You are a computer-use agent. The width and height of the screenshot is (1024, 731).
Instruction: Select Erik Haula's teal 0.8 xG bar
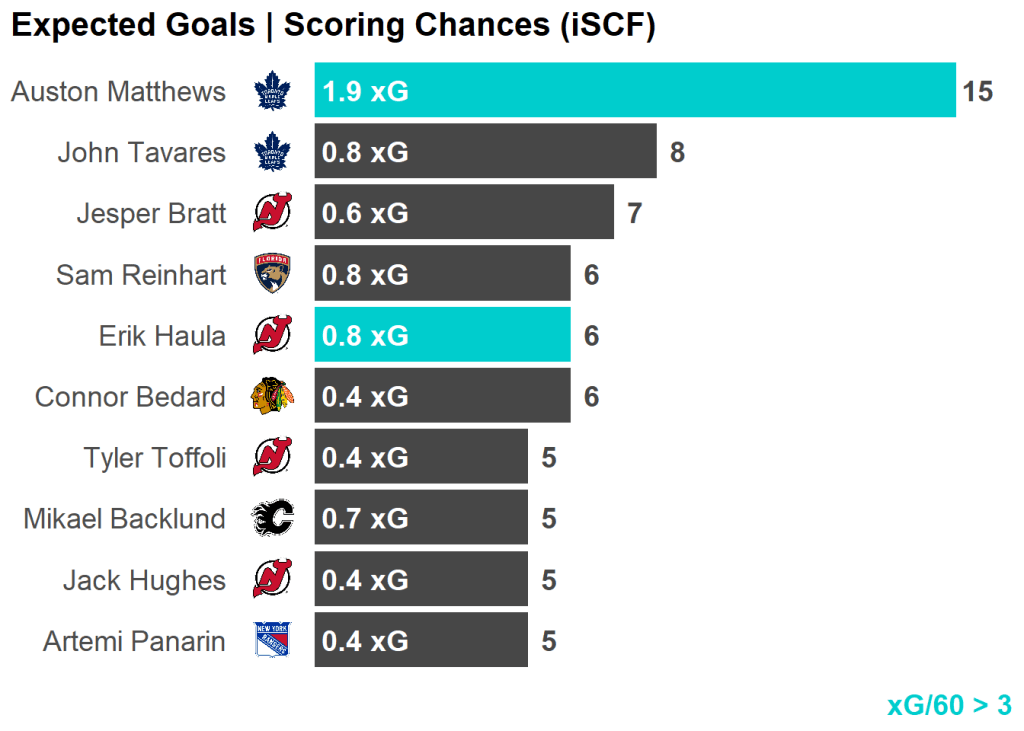coord(442,335)
